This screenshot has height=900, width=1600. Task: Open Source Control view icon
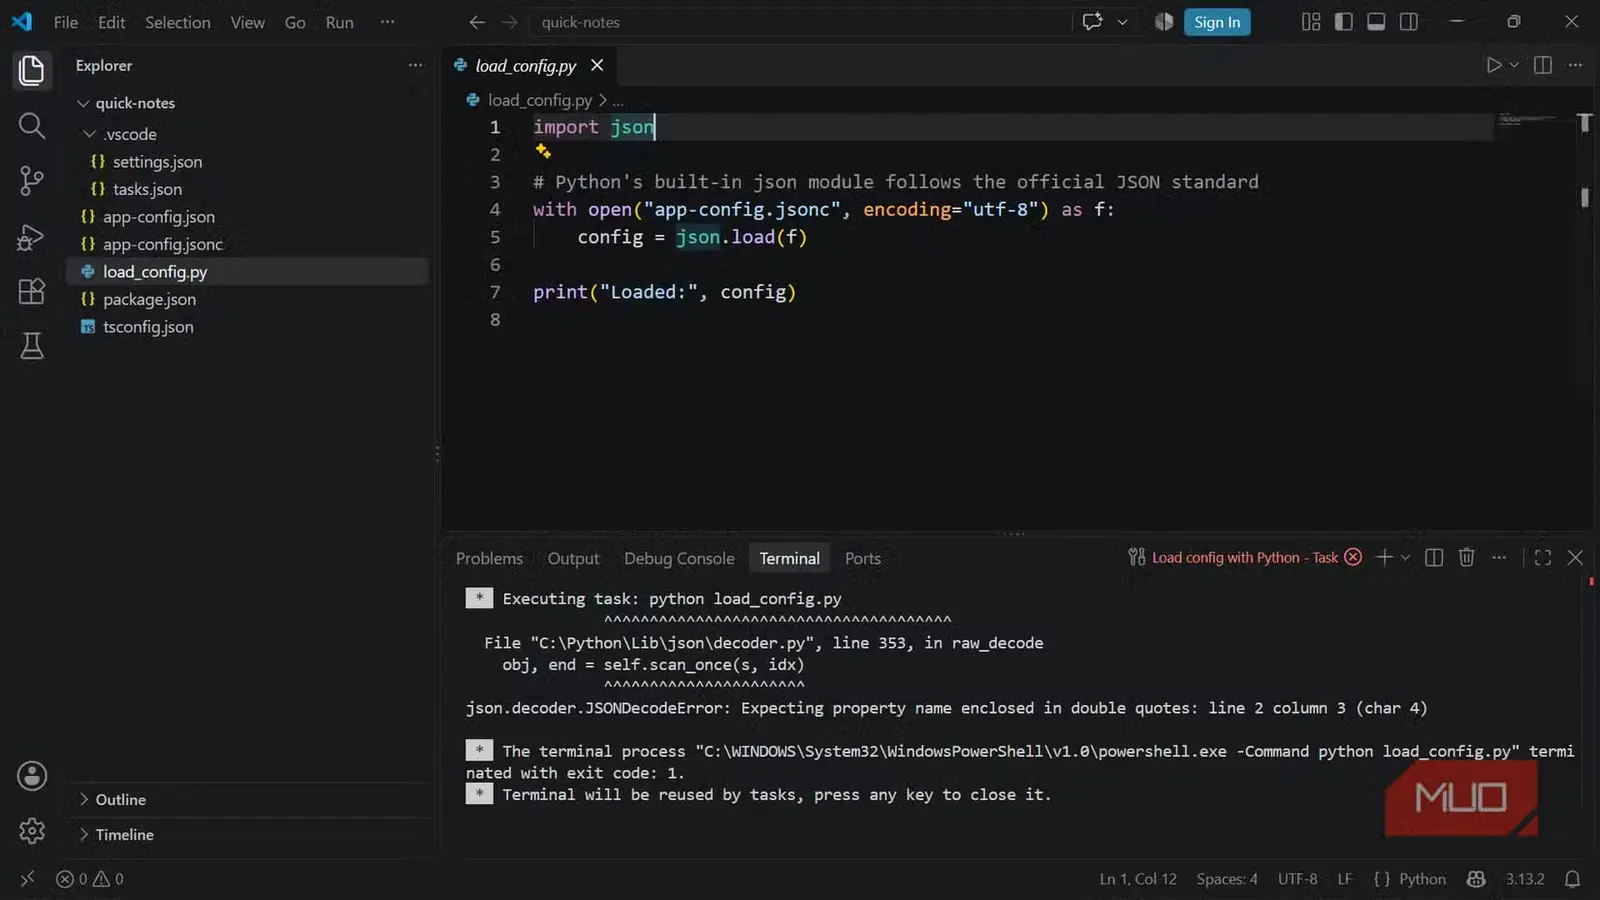(x=32, y=180)
